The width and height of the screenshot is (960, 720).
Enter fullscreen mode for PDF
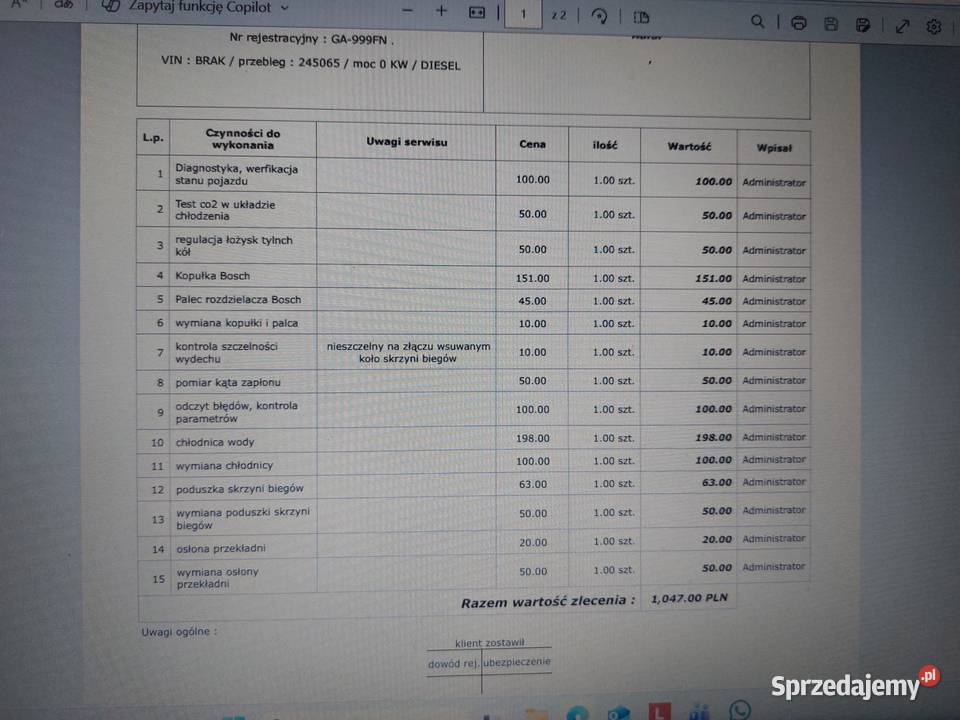tap(902, 26)
